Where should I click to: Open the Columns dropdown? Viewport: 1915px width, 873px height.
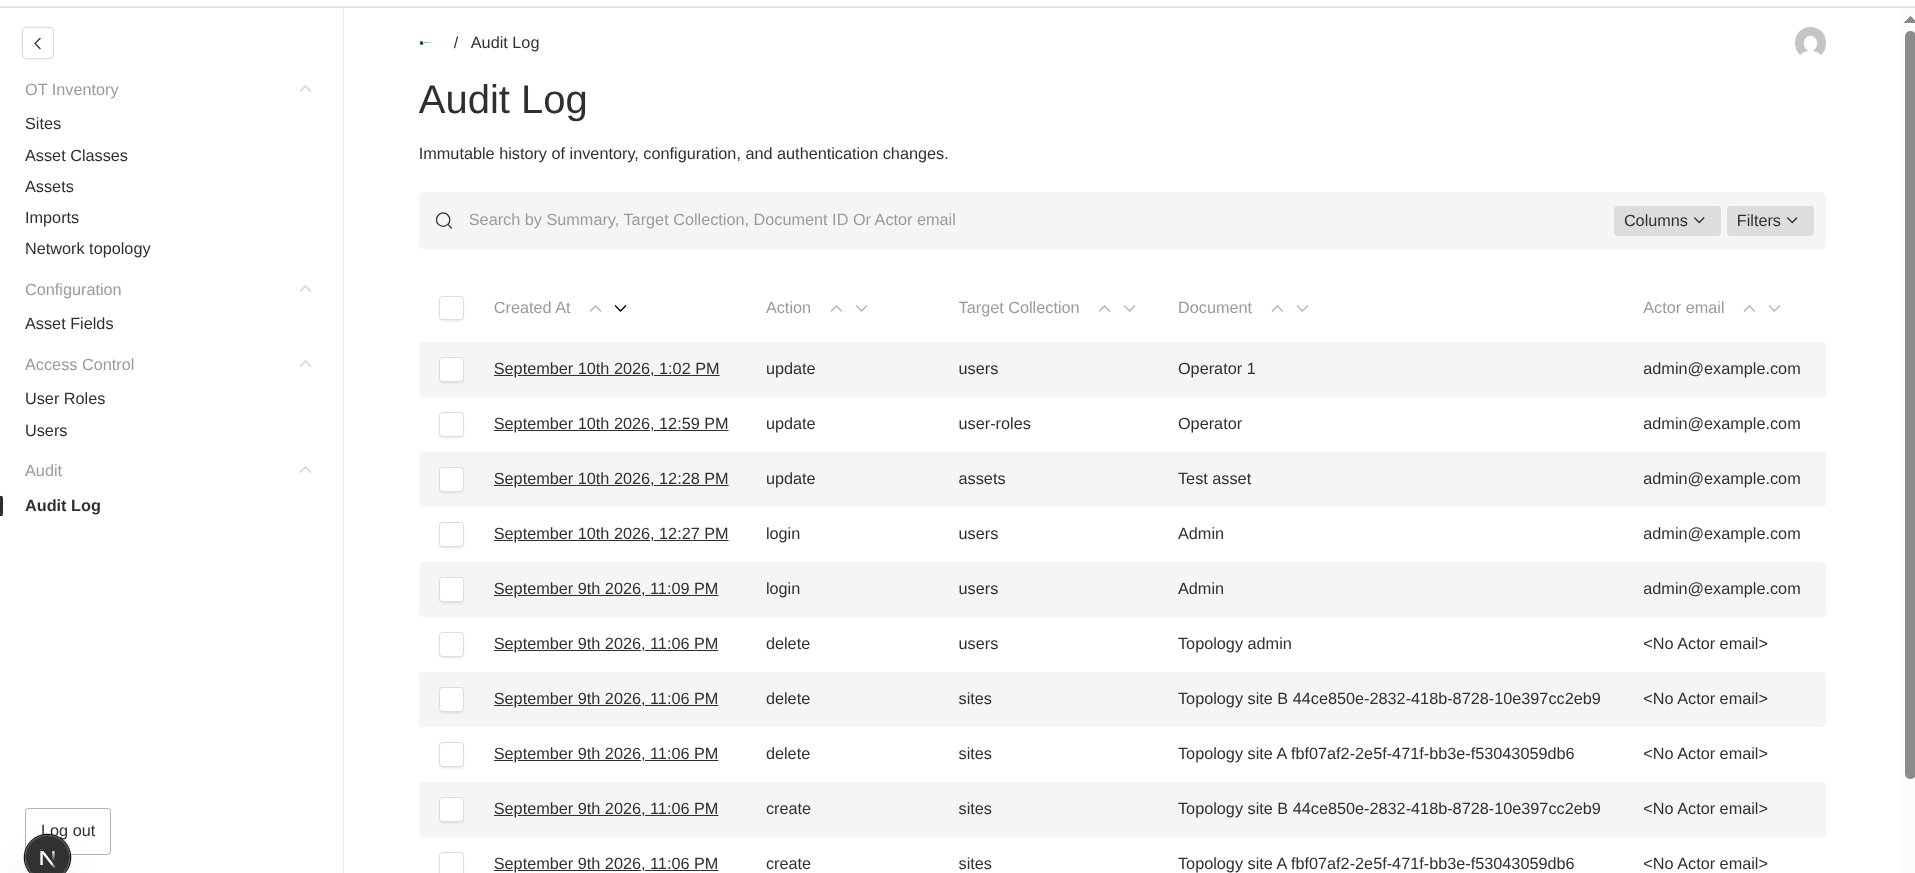tap(1666, 221)
